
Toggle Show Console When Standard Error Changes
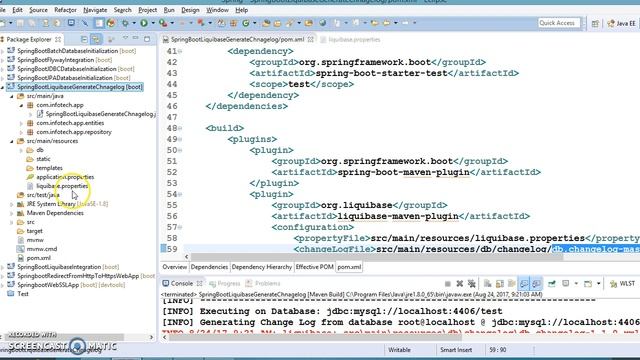click(x=536, y=284)
